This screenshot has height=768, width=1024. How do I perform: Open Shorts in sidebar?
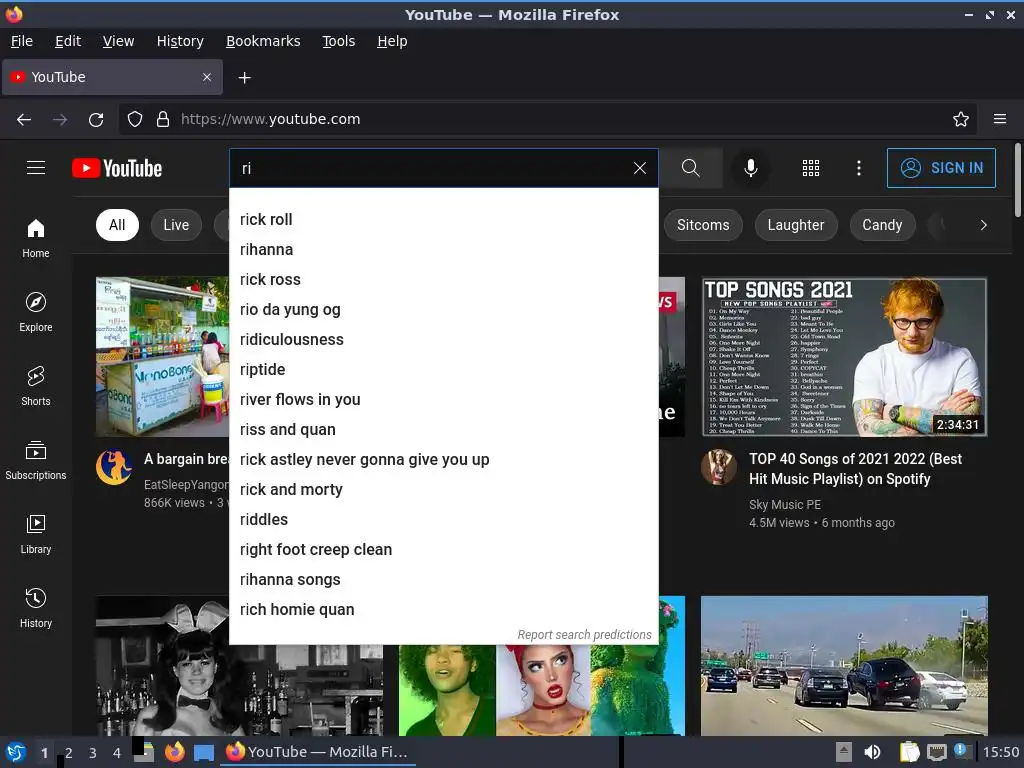[36, 386]
